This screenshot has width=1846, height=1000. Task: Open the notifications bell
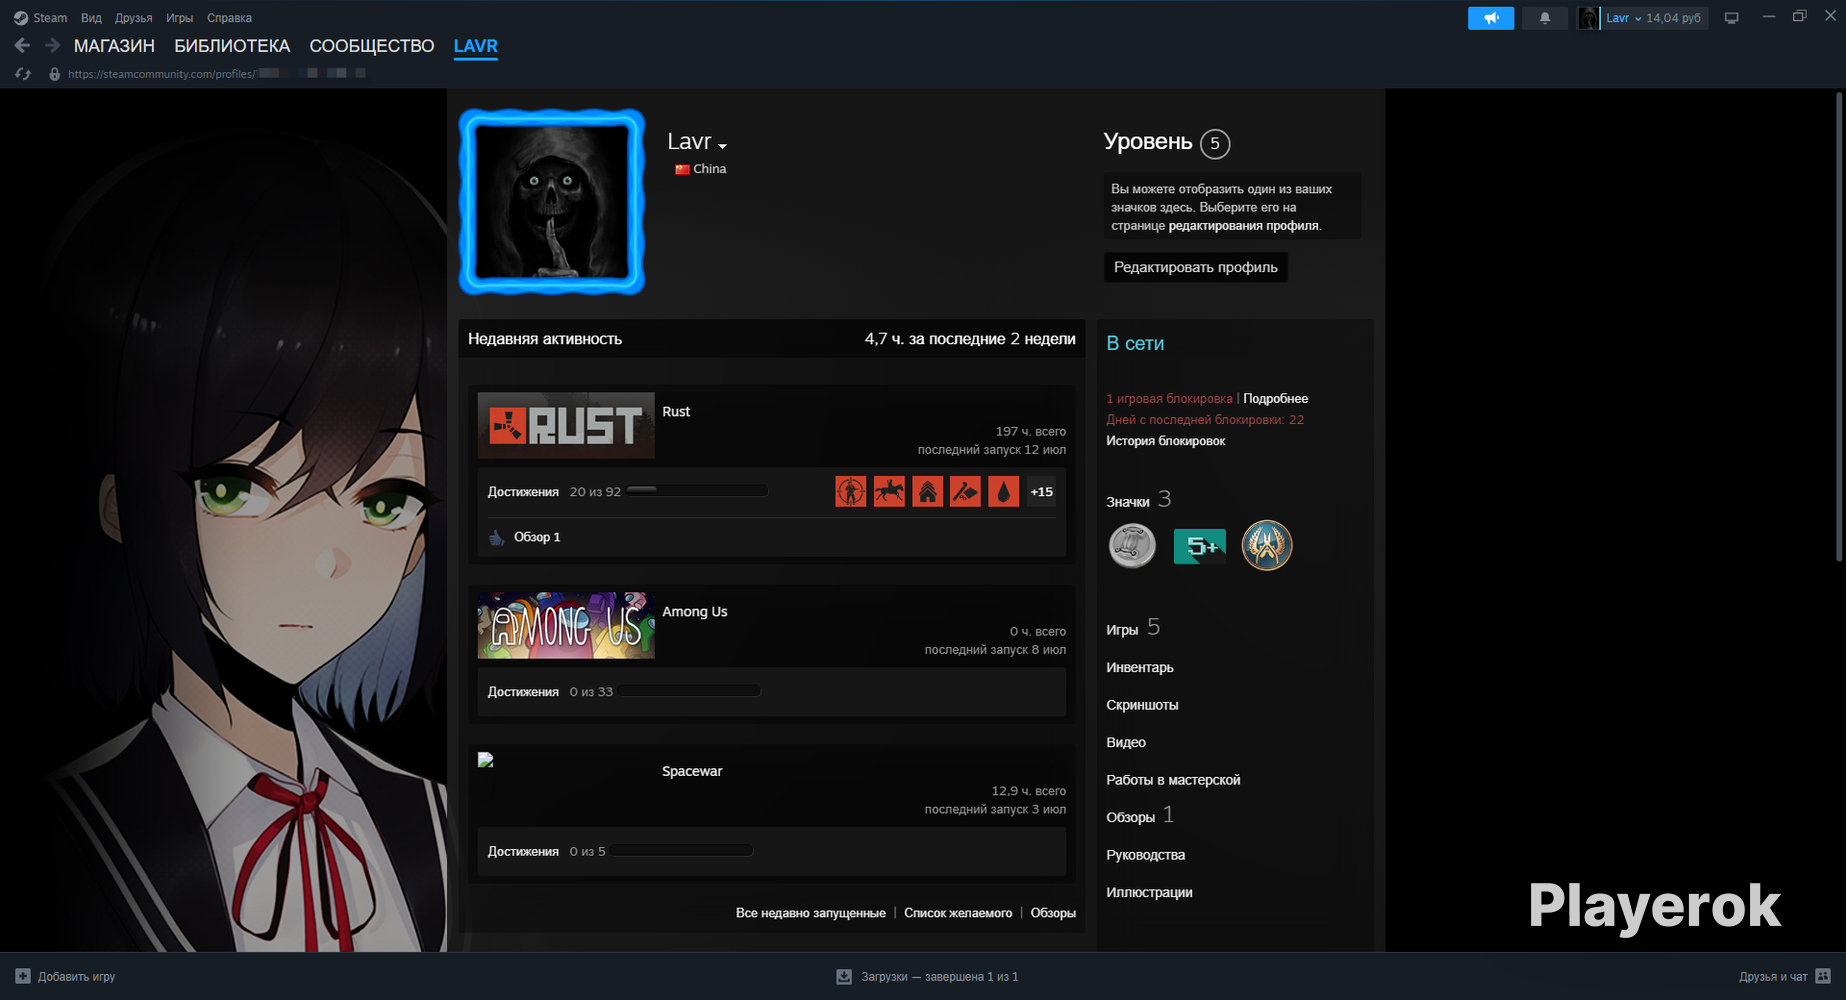(x=1545, y=18)
